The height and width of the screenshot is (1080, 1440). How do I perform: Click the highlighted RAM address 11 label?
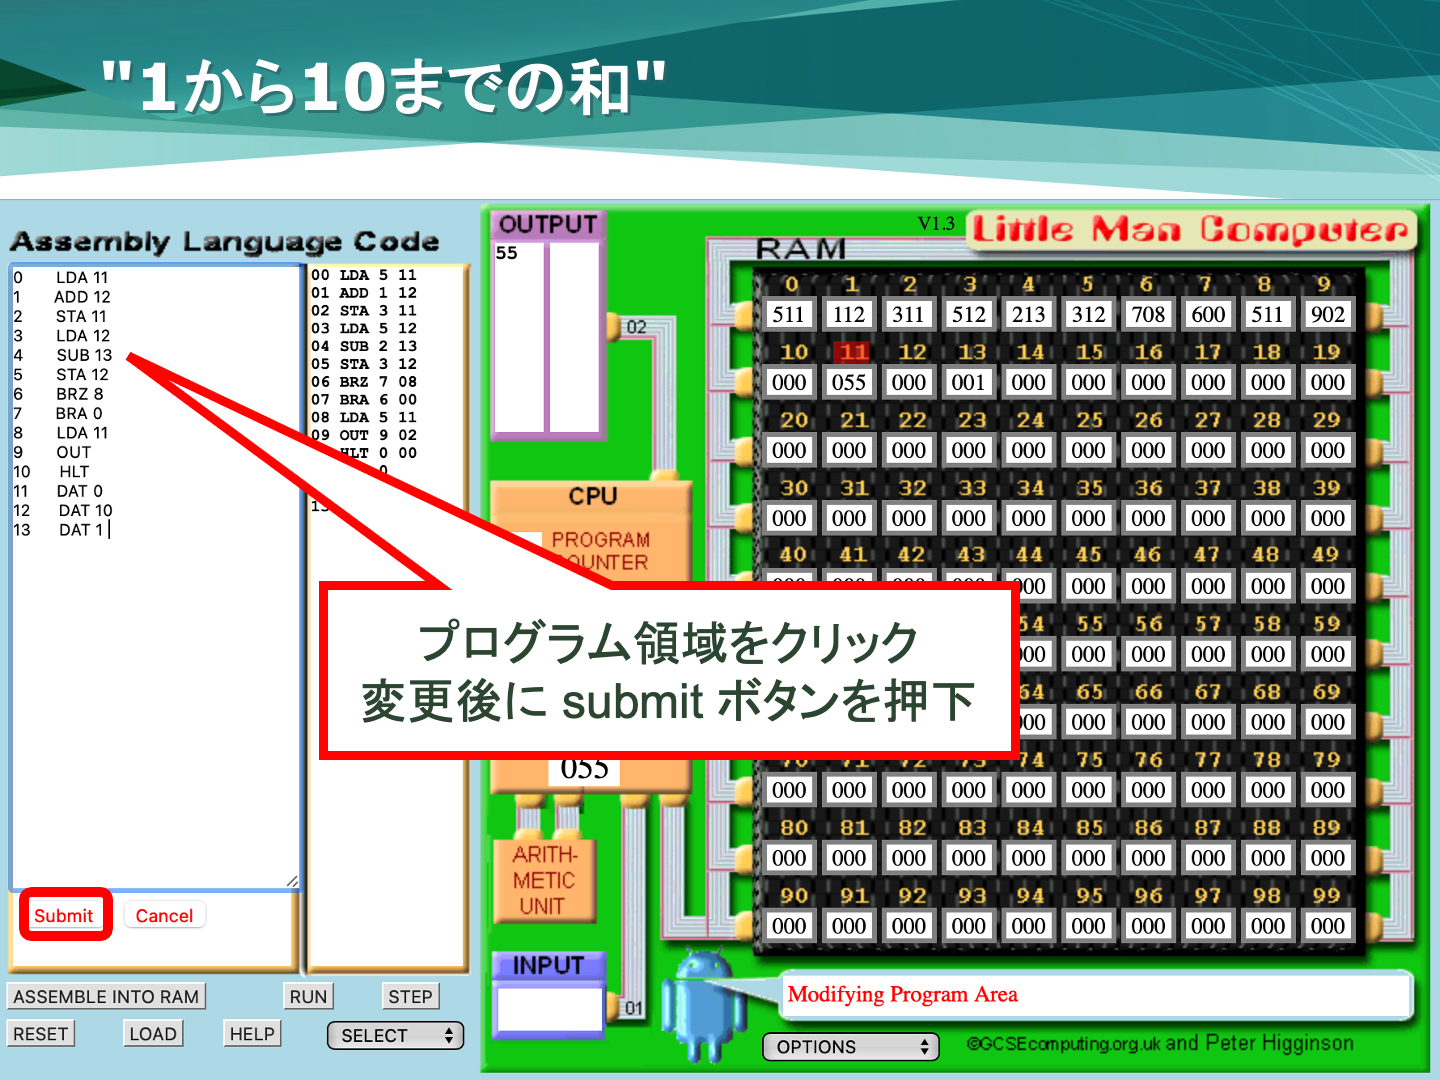(x=852, y=352)
